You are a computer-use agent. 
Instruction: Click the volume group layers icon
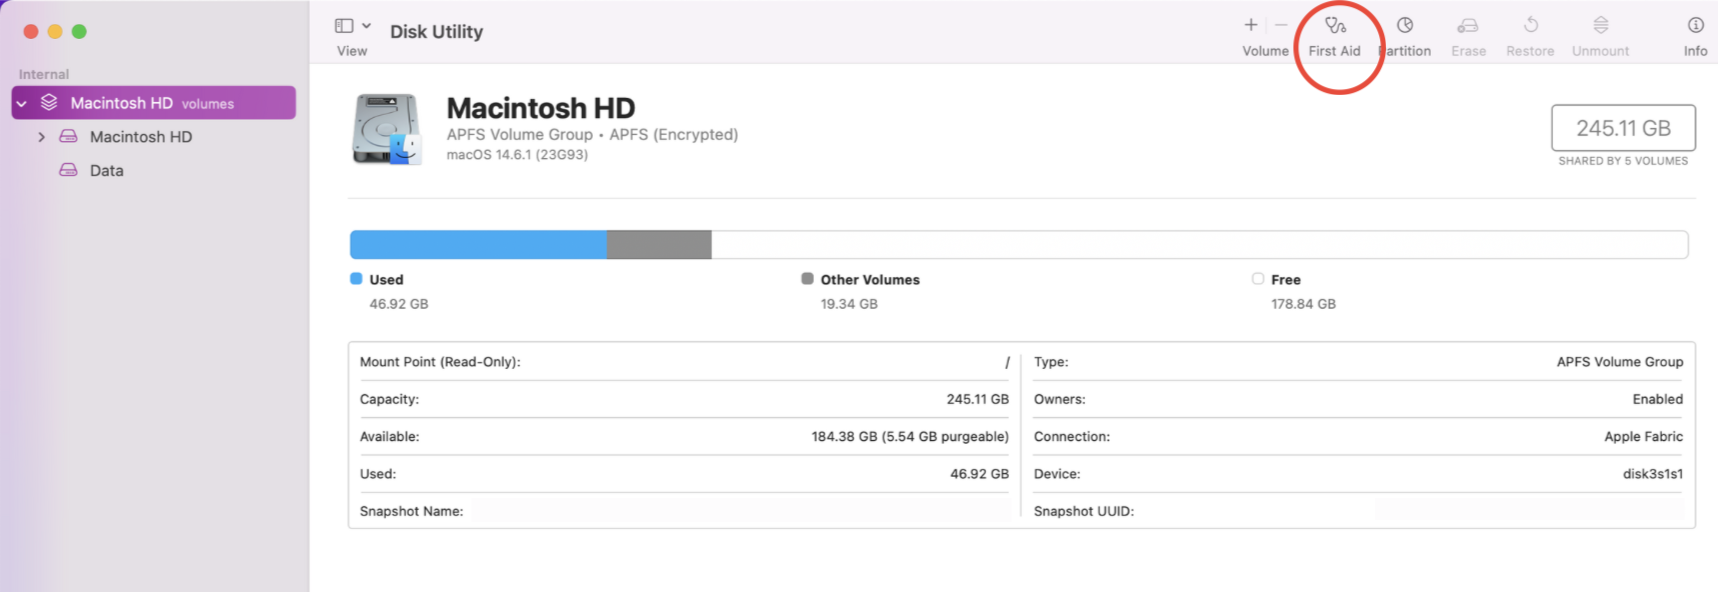49,103
